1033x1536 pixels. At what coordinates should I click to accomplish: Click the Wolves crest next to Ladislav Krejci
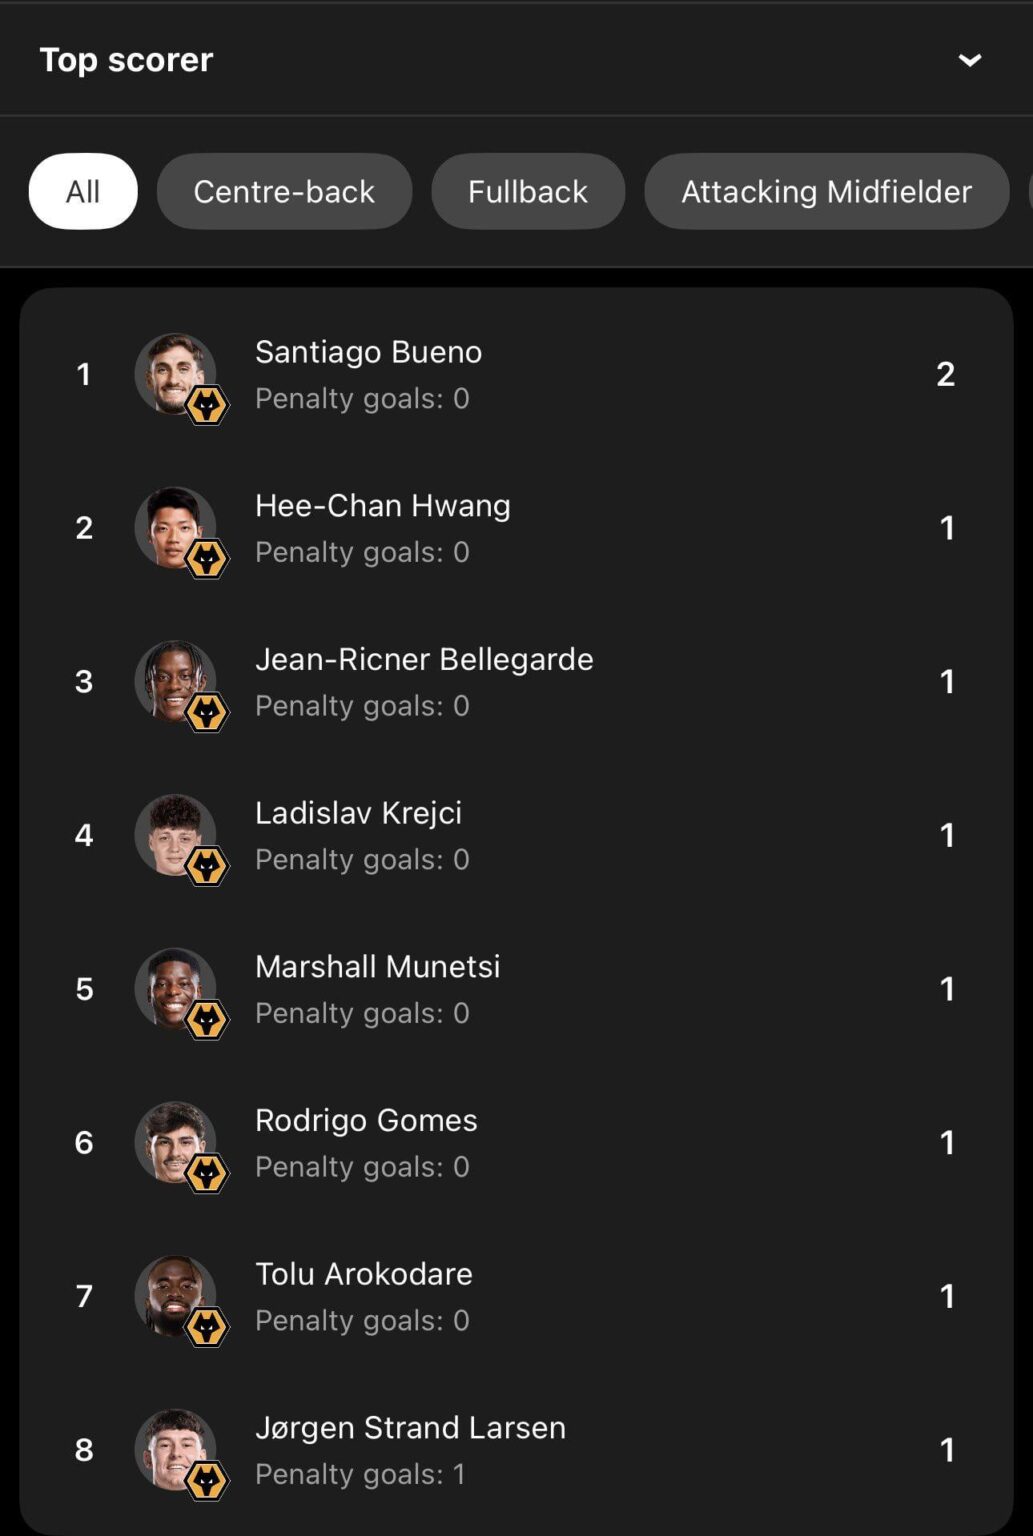pos(207,867)
